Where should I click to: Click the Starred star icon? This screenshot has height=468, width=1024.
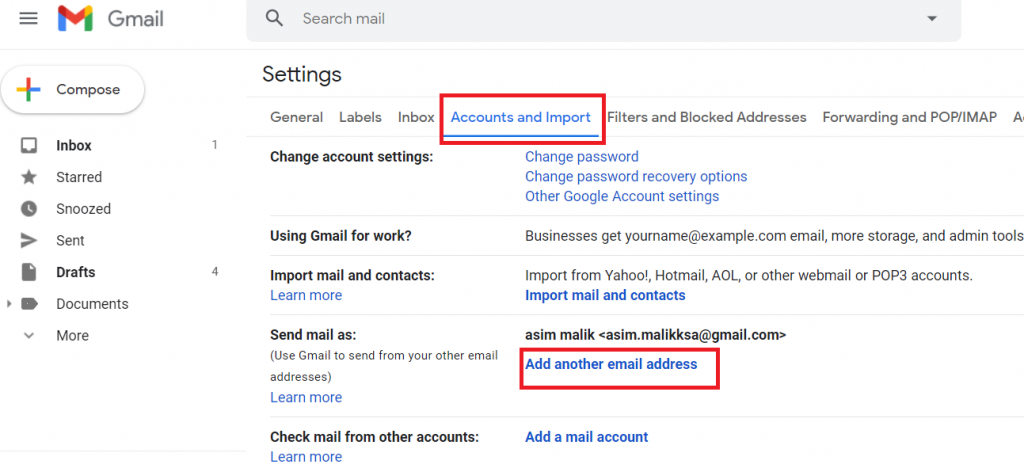tap(29, 177)
